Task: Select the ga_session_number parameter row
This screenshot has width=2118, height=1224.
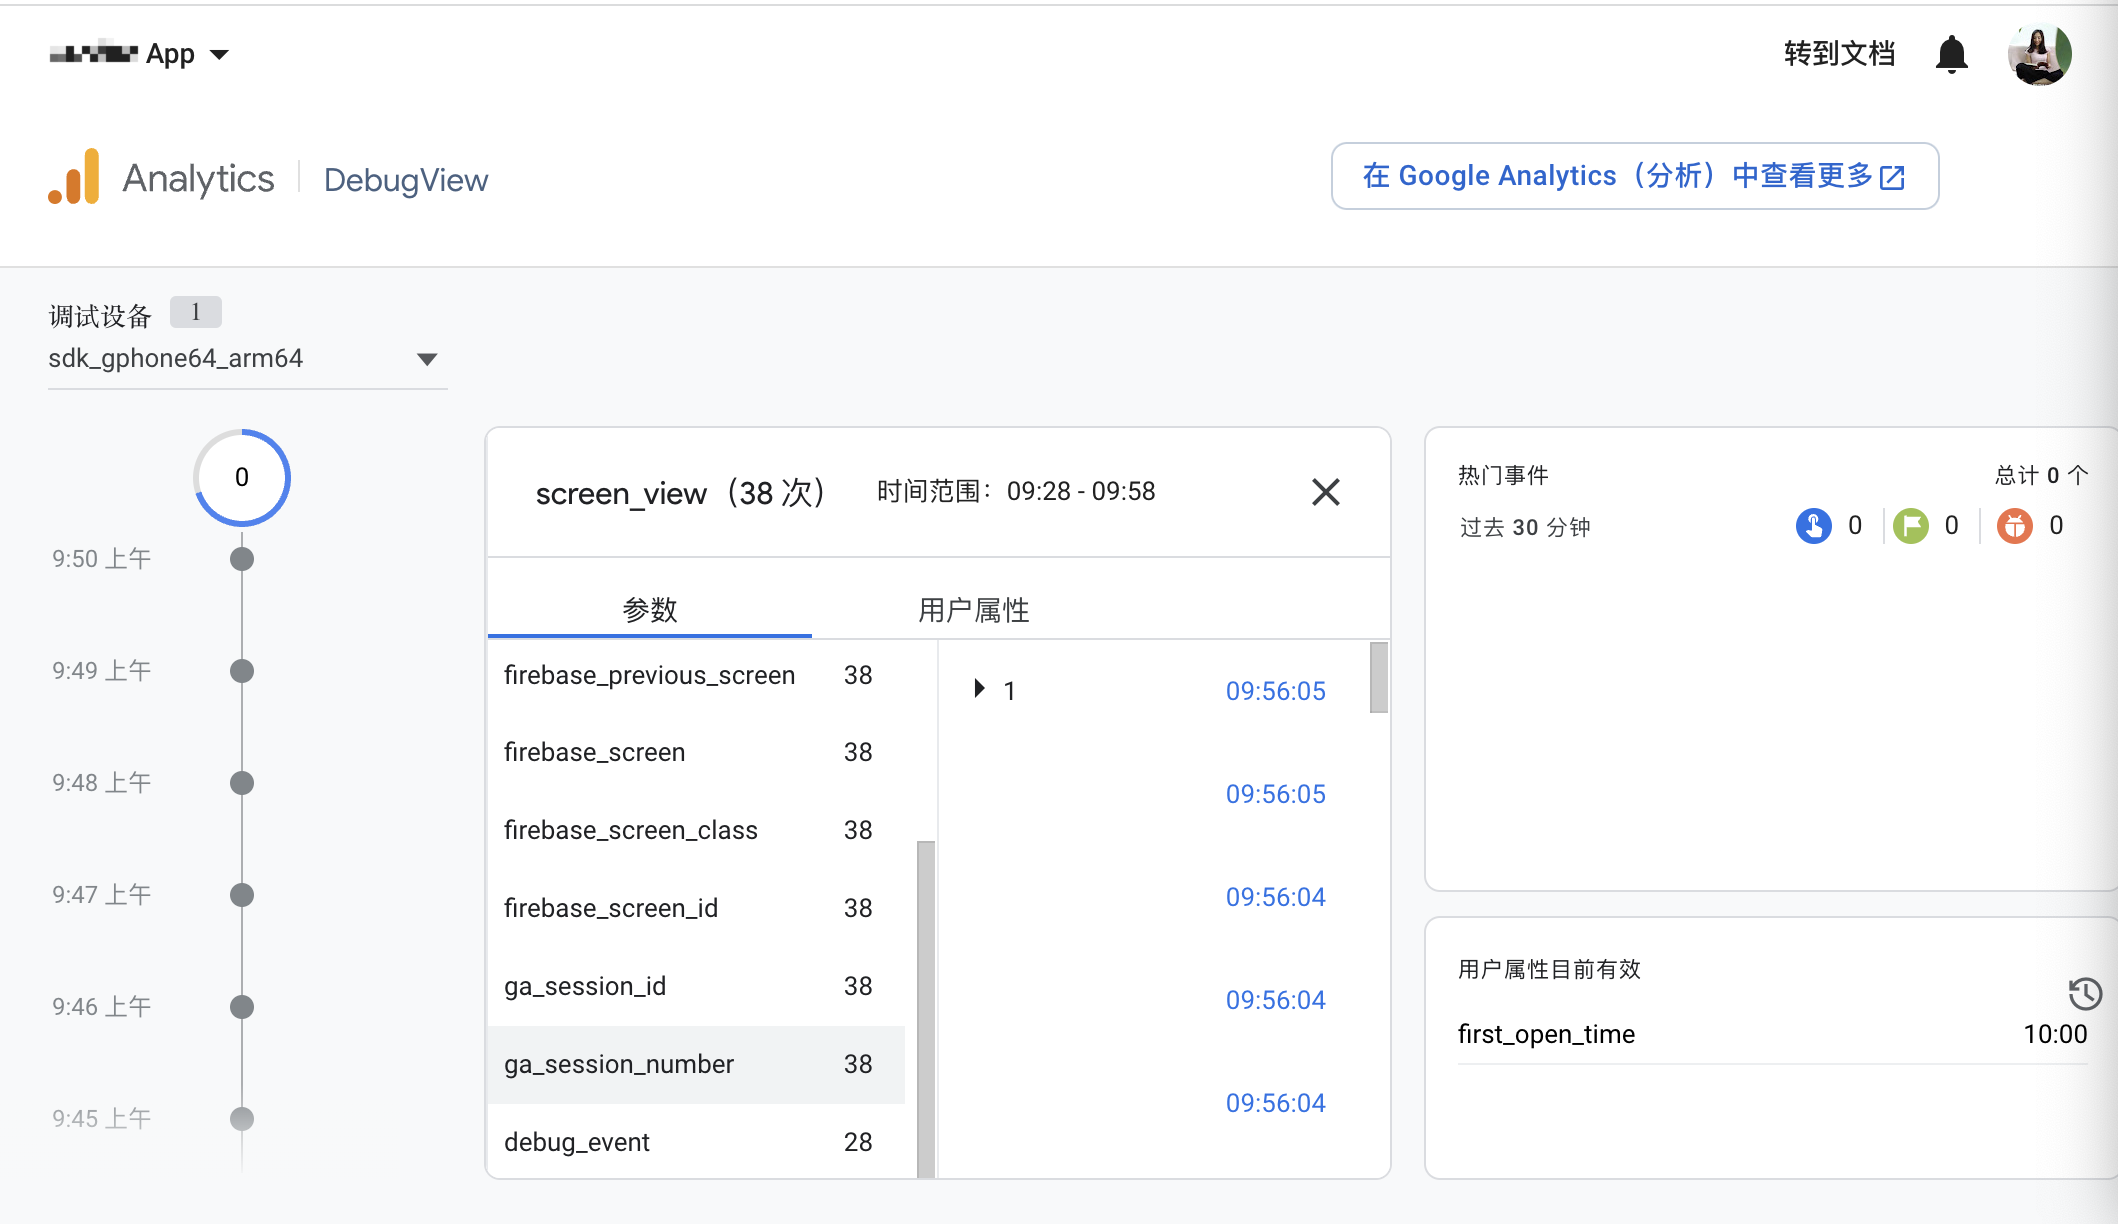Action: click(697, 1065)
